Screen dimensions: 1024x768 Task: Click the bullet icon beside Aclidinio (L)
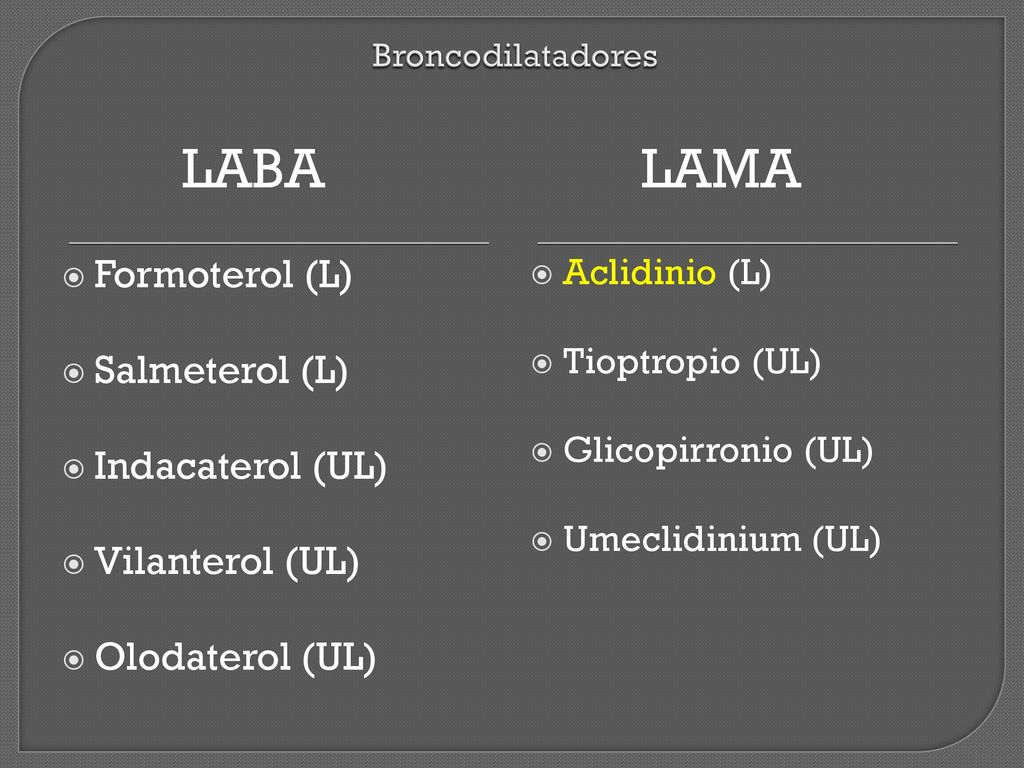(x=542, y=274)
